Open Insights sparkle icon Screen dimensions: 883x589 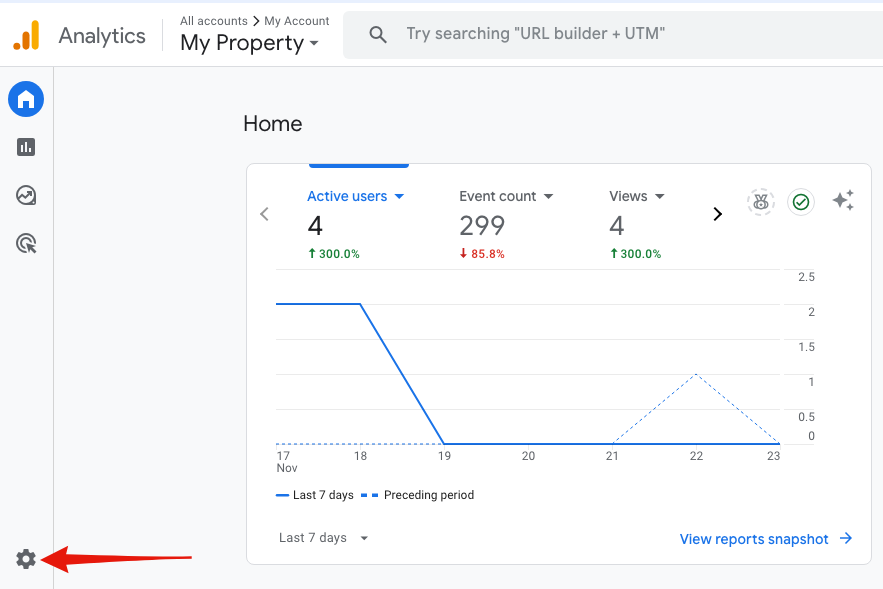(843, 200)
